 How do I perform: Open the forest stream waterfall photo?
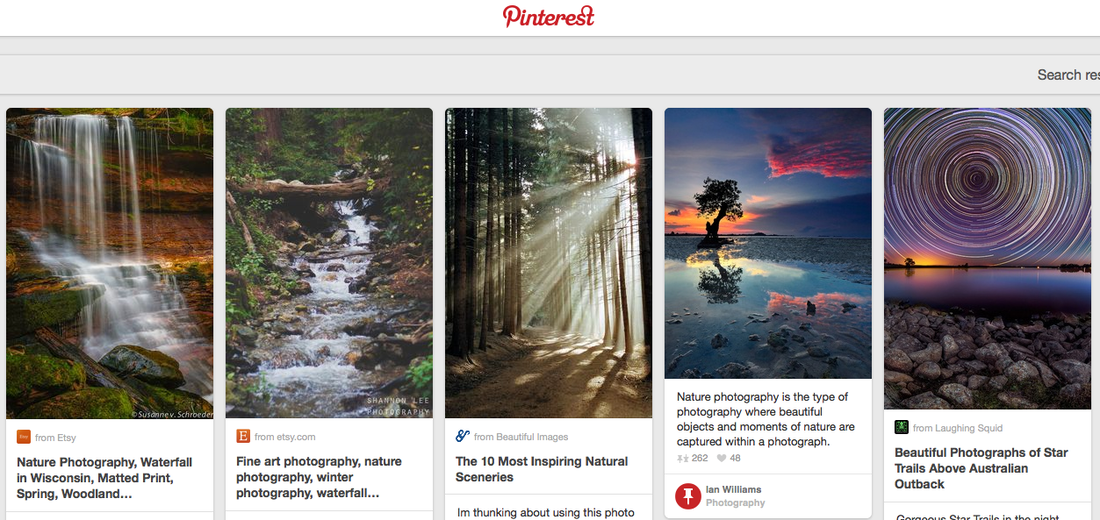pyautogui.click(x=329, y=263)
